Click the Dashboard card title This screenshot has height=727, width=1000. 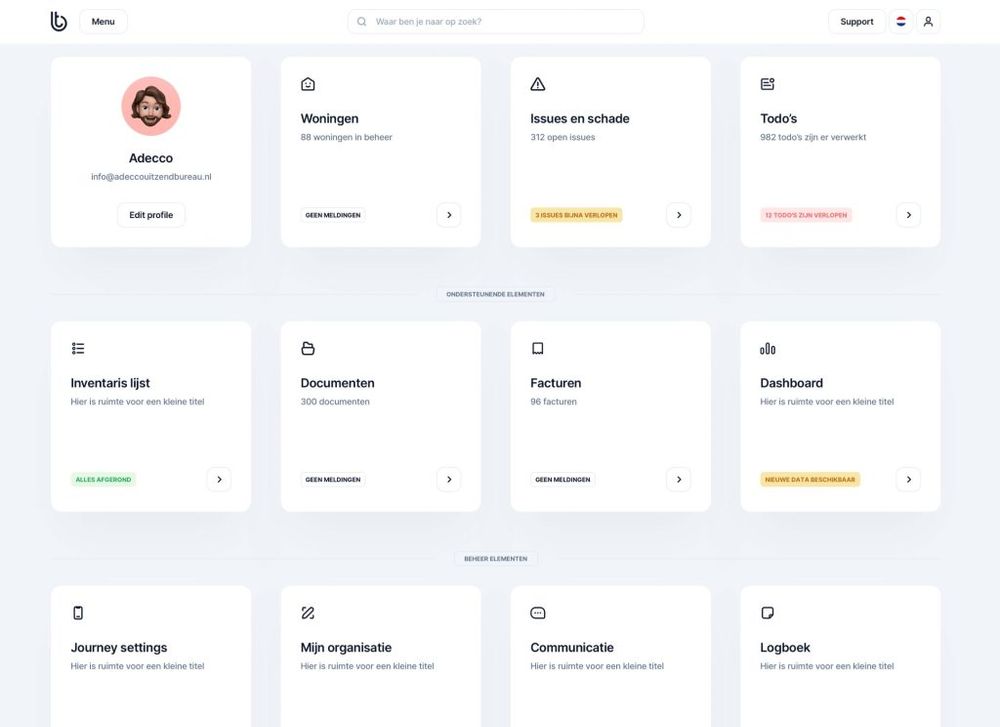point(791,383)
